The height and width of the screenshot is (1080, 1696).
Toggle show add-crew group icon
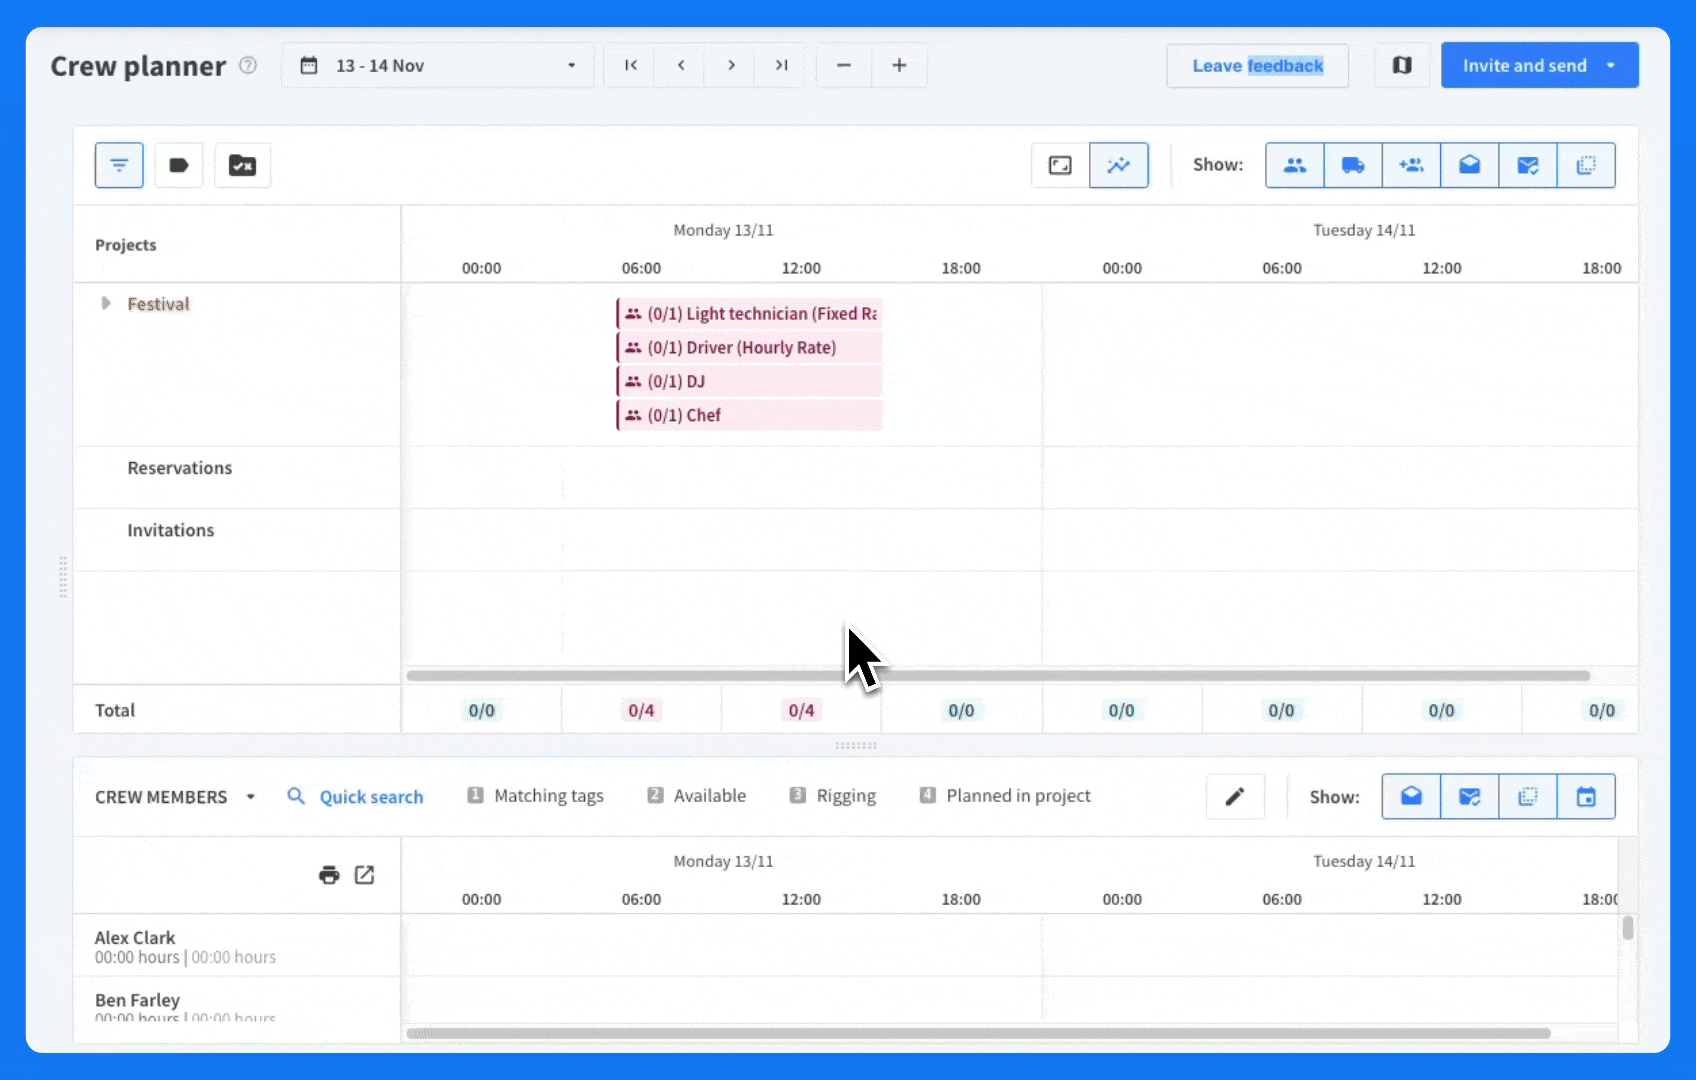pos(1411,165)
